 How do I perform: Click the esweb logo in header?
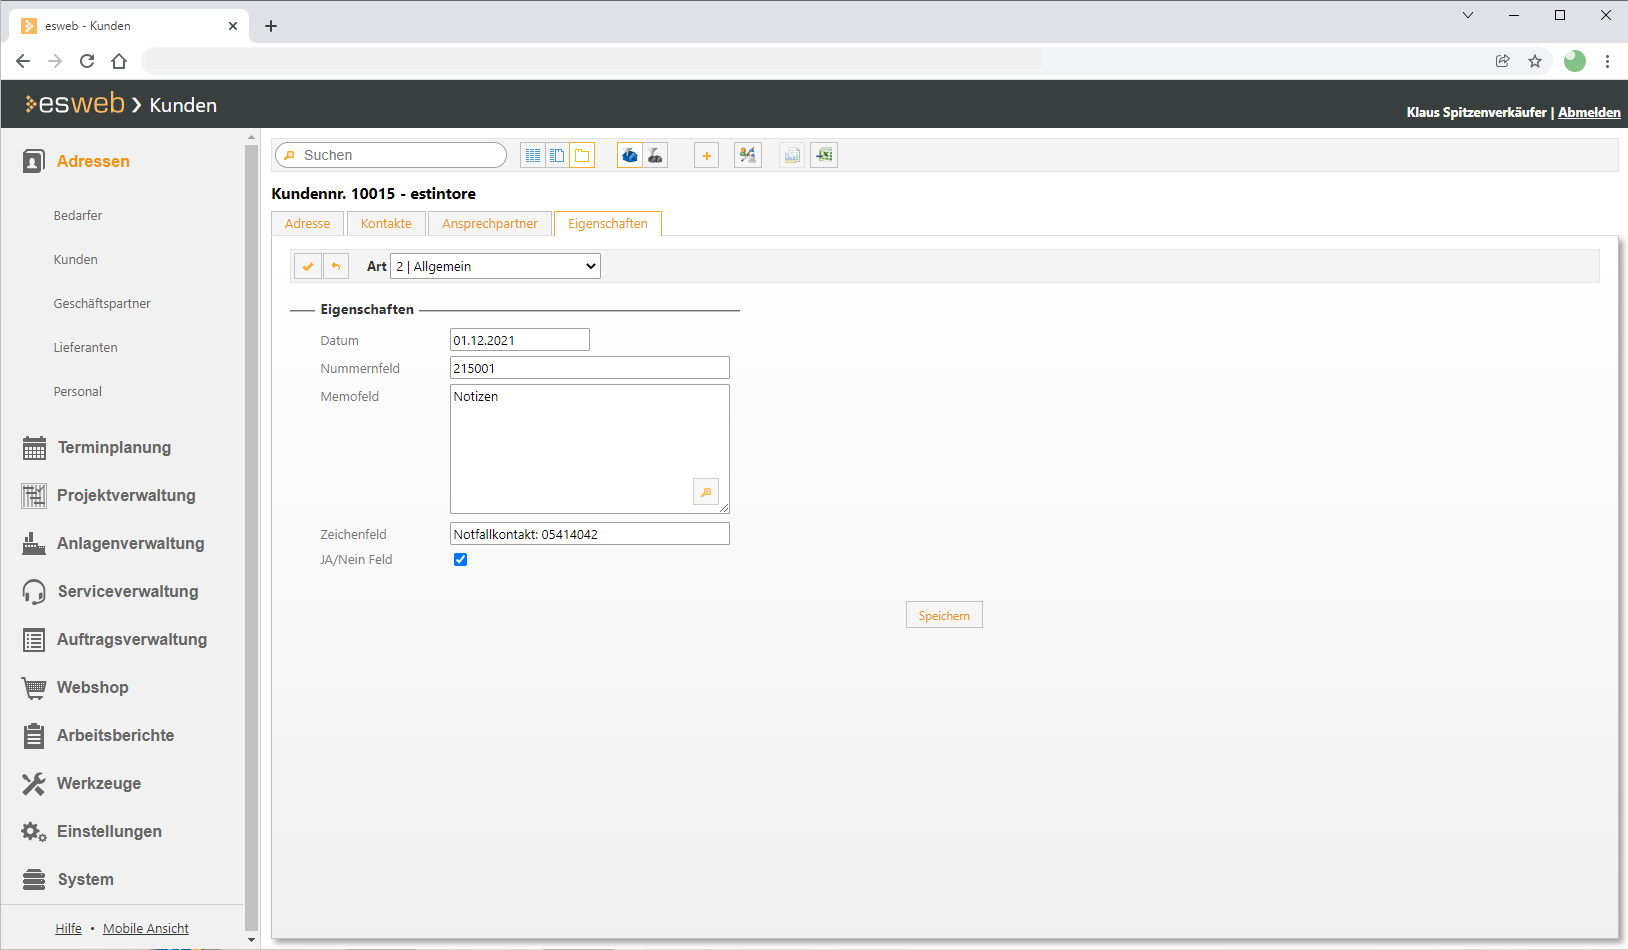tap(75, 104)
